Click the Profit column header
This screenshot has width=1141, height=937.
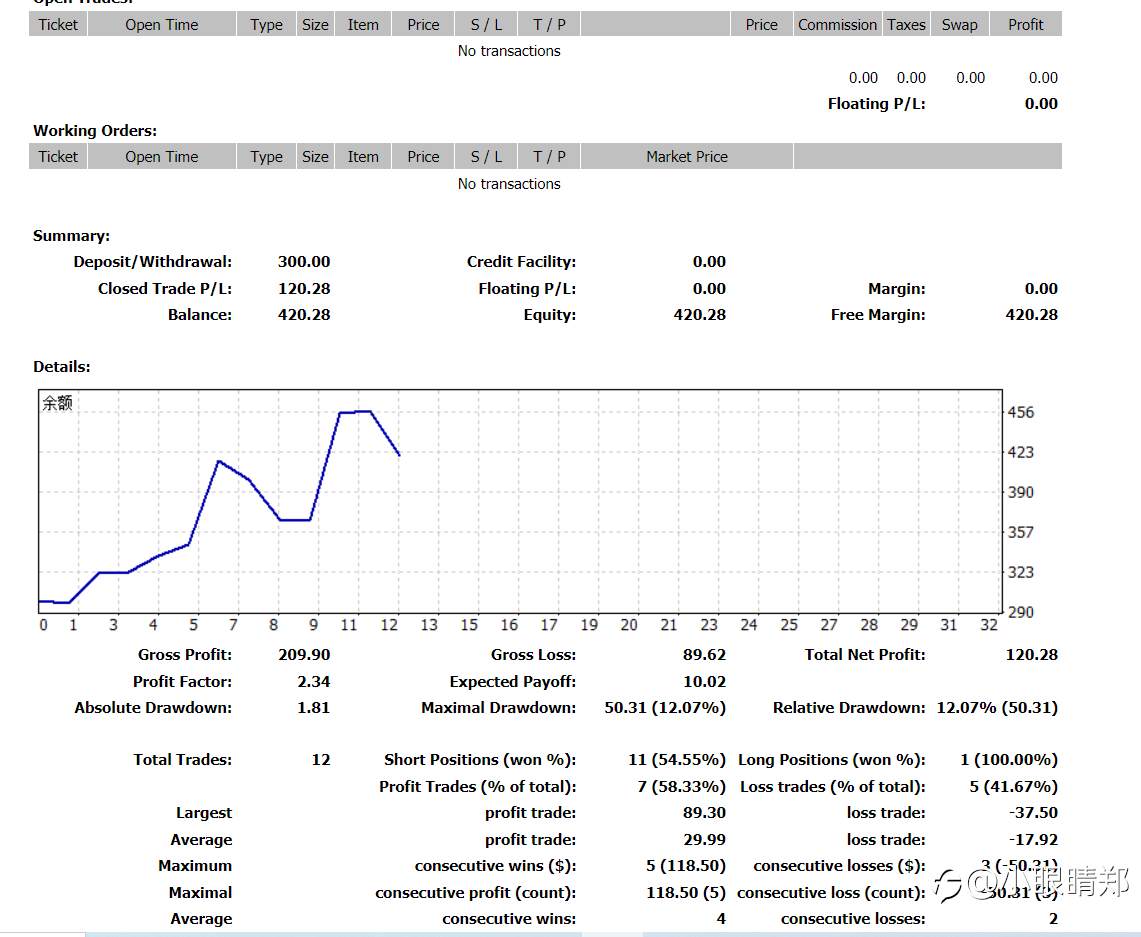click(x=1026, y=25)
